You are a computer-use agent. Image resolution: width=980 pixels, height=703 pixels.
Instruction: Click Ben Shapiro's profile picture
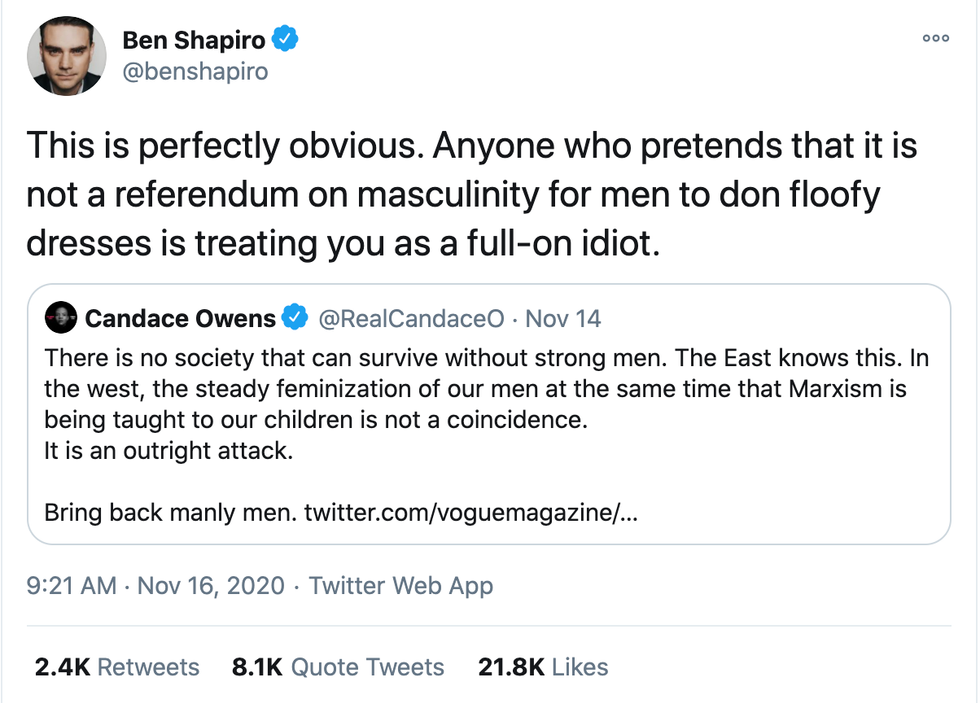tap(66, 57)
